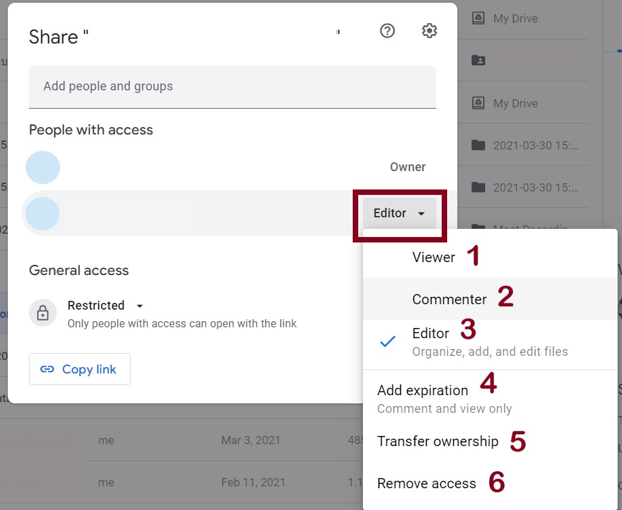The image size is (622, 510).
Task: Open the Help question mark icon
Action: click(387, 31)
